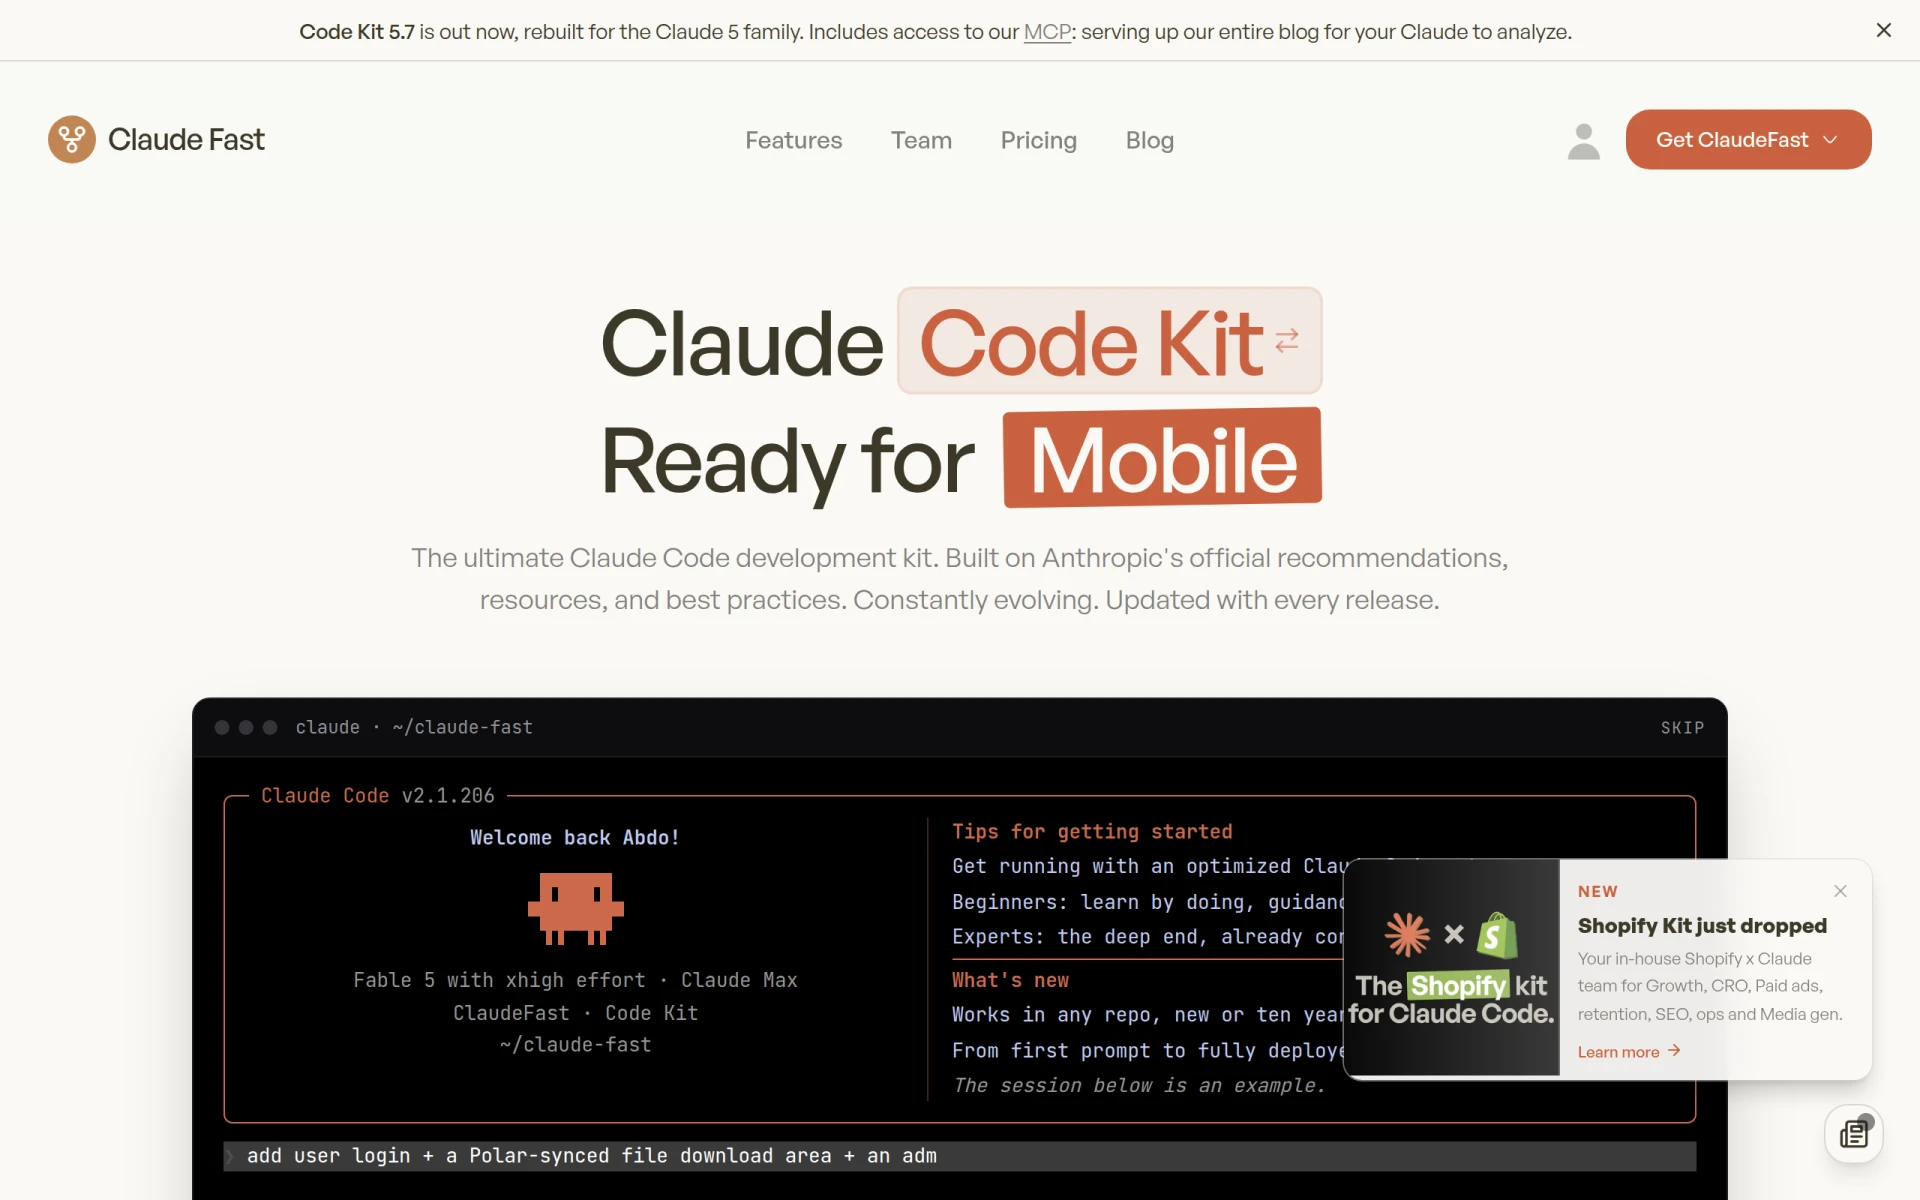Screen dimensions: 1920x1200
Task: Dismiss the Code Kit 5.7 announcement banner
Action: coord(1884,31)
